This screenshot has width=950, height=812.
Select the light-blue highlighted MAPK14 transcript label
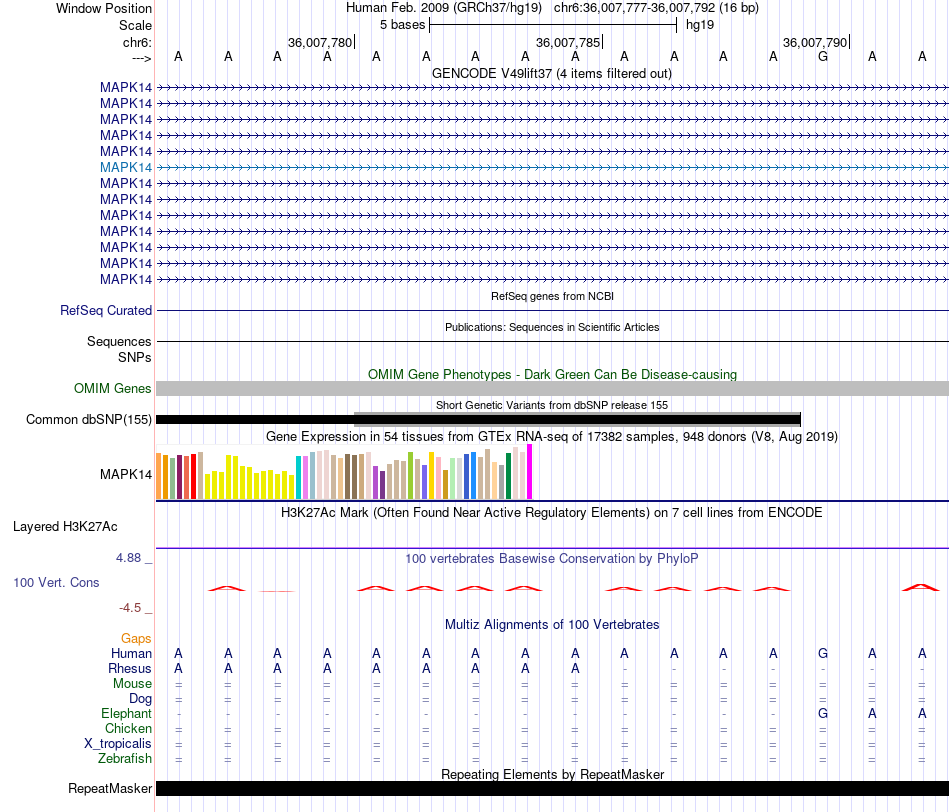pyautogui.click(x=126, y=167)
